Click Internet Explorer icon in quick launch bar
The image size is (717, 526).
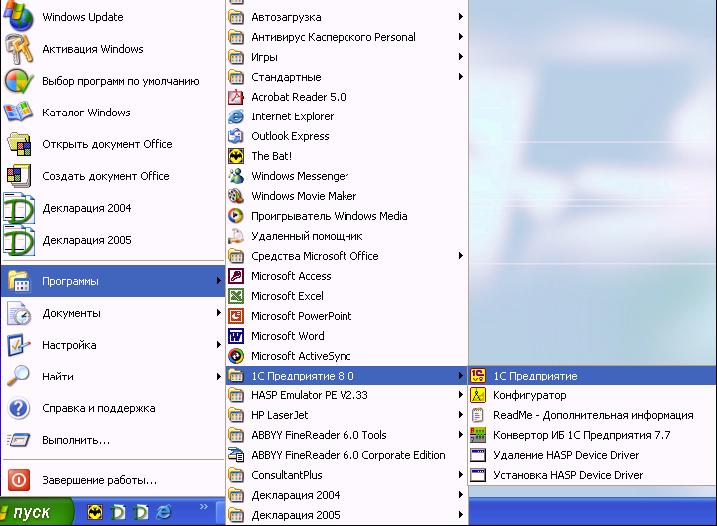click(163, 512)
